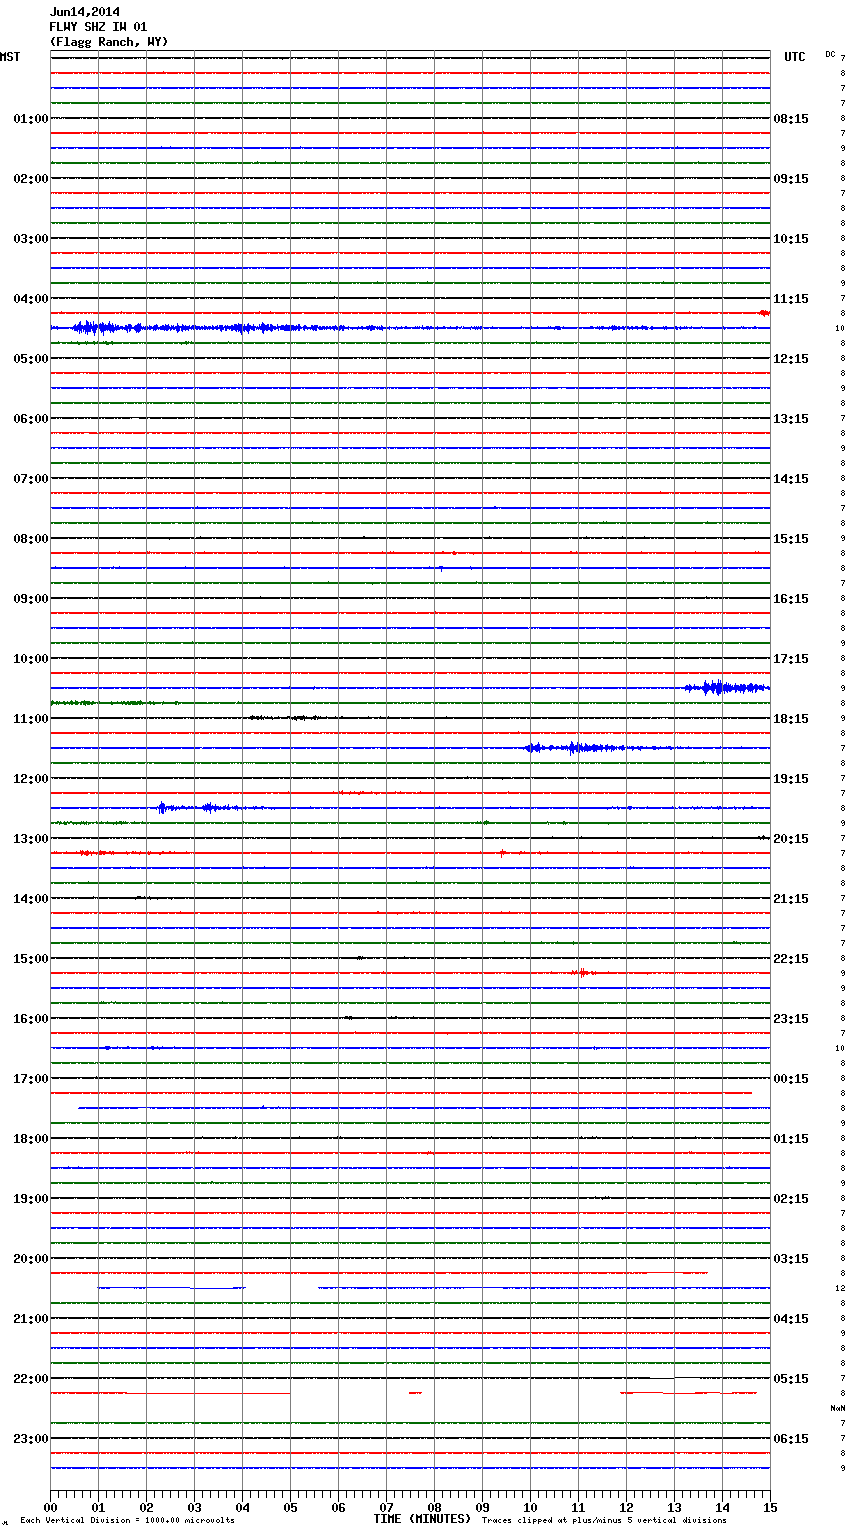Select the "06:00" MST hour label
Image resolution: width=850 pixels, height=1534 pixels.
[30, 419]
